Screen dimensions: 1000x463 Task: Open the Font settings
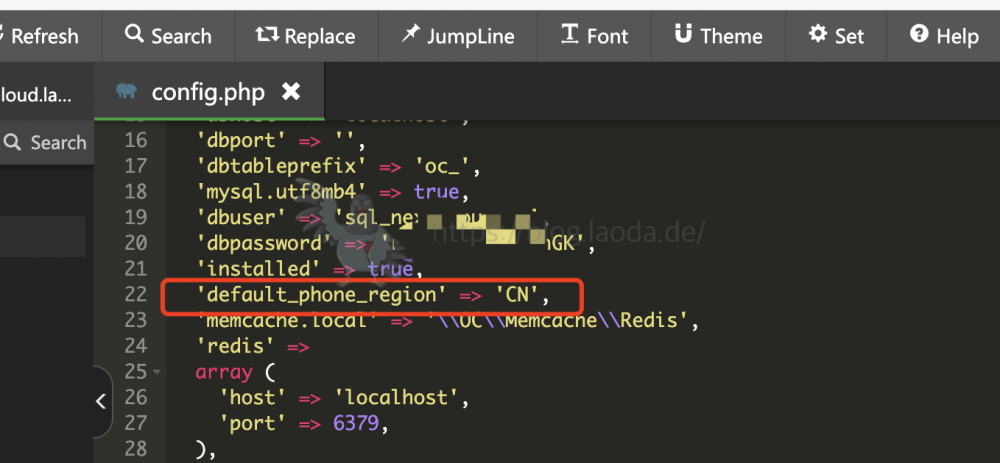pos(594,36)
